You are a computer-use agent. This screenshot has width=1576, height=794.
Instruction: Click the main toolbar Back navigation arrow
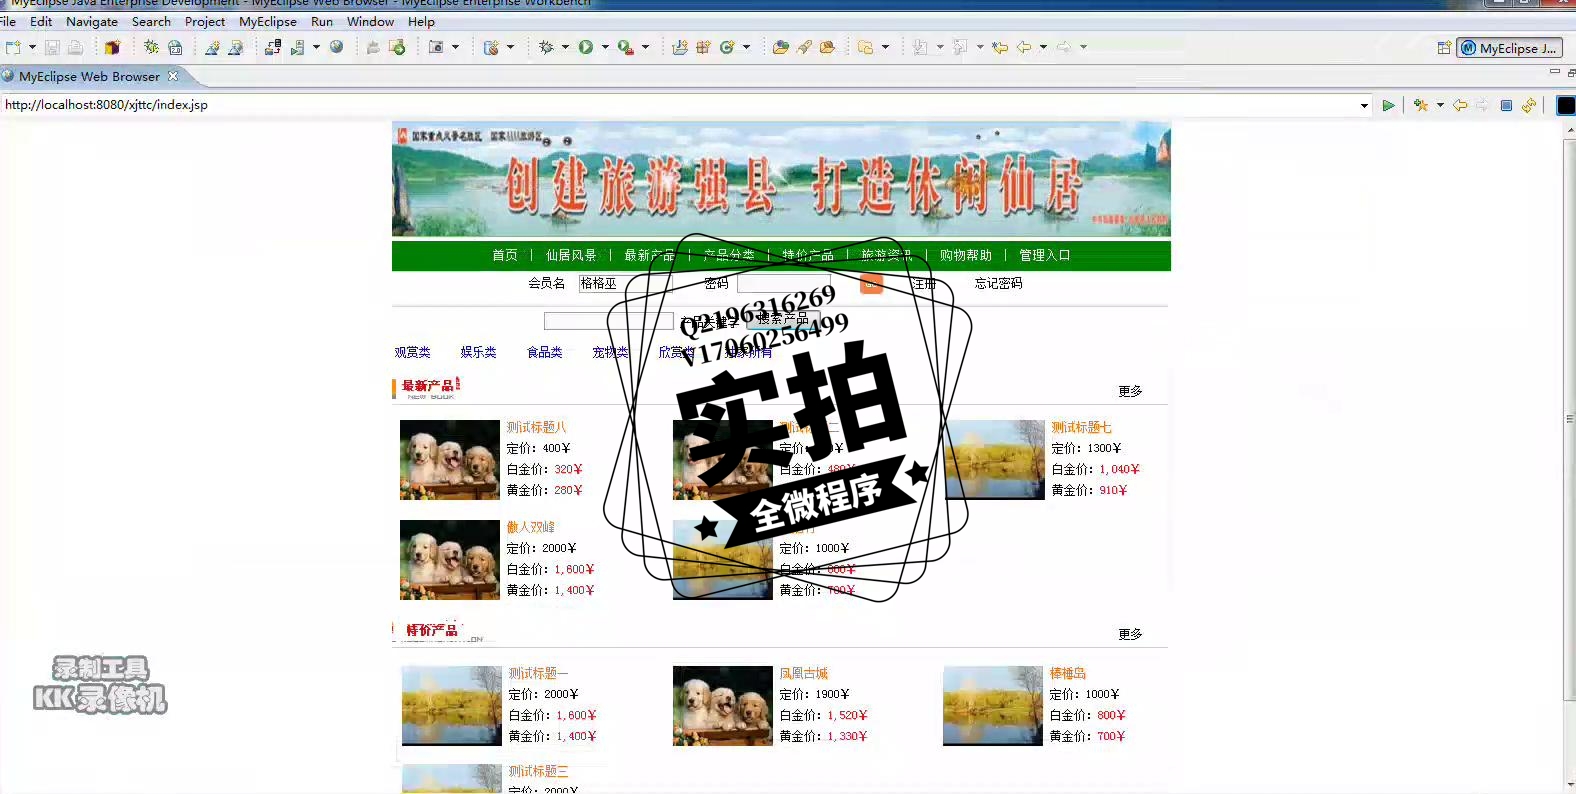tap(1024, 47)
